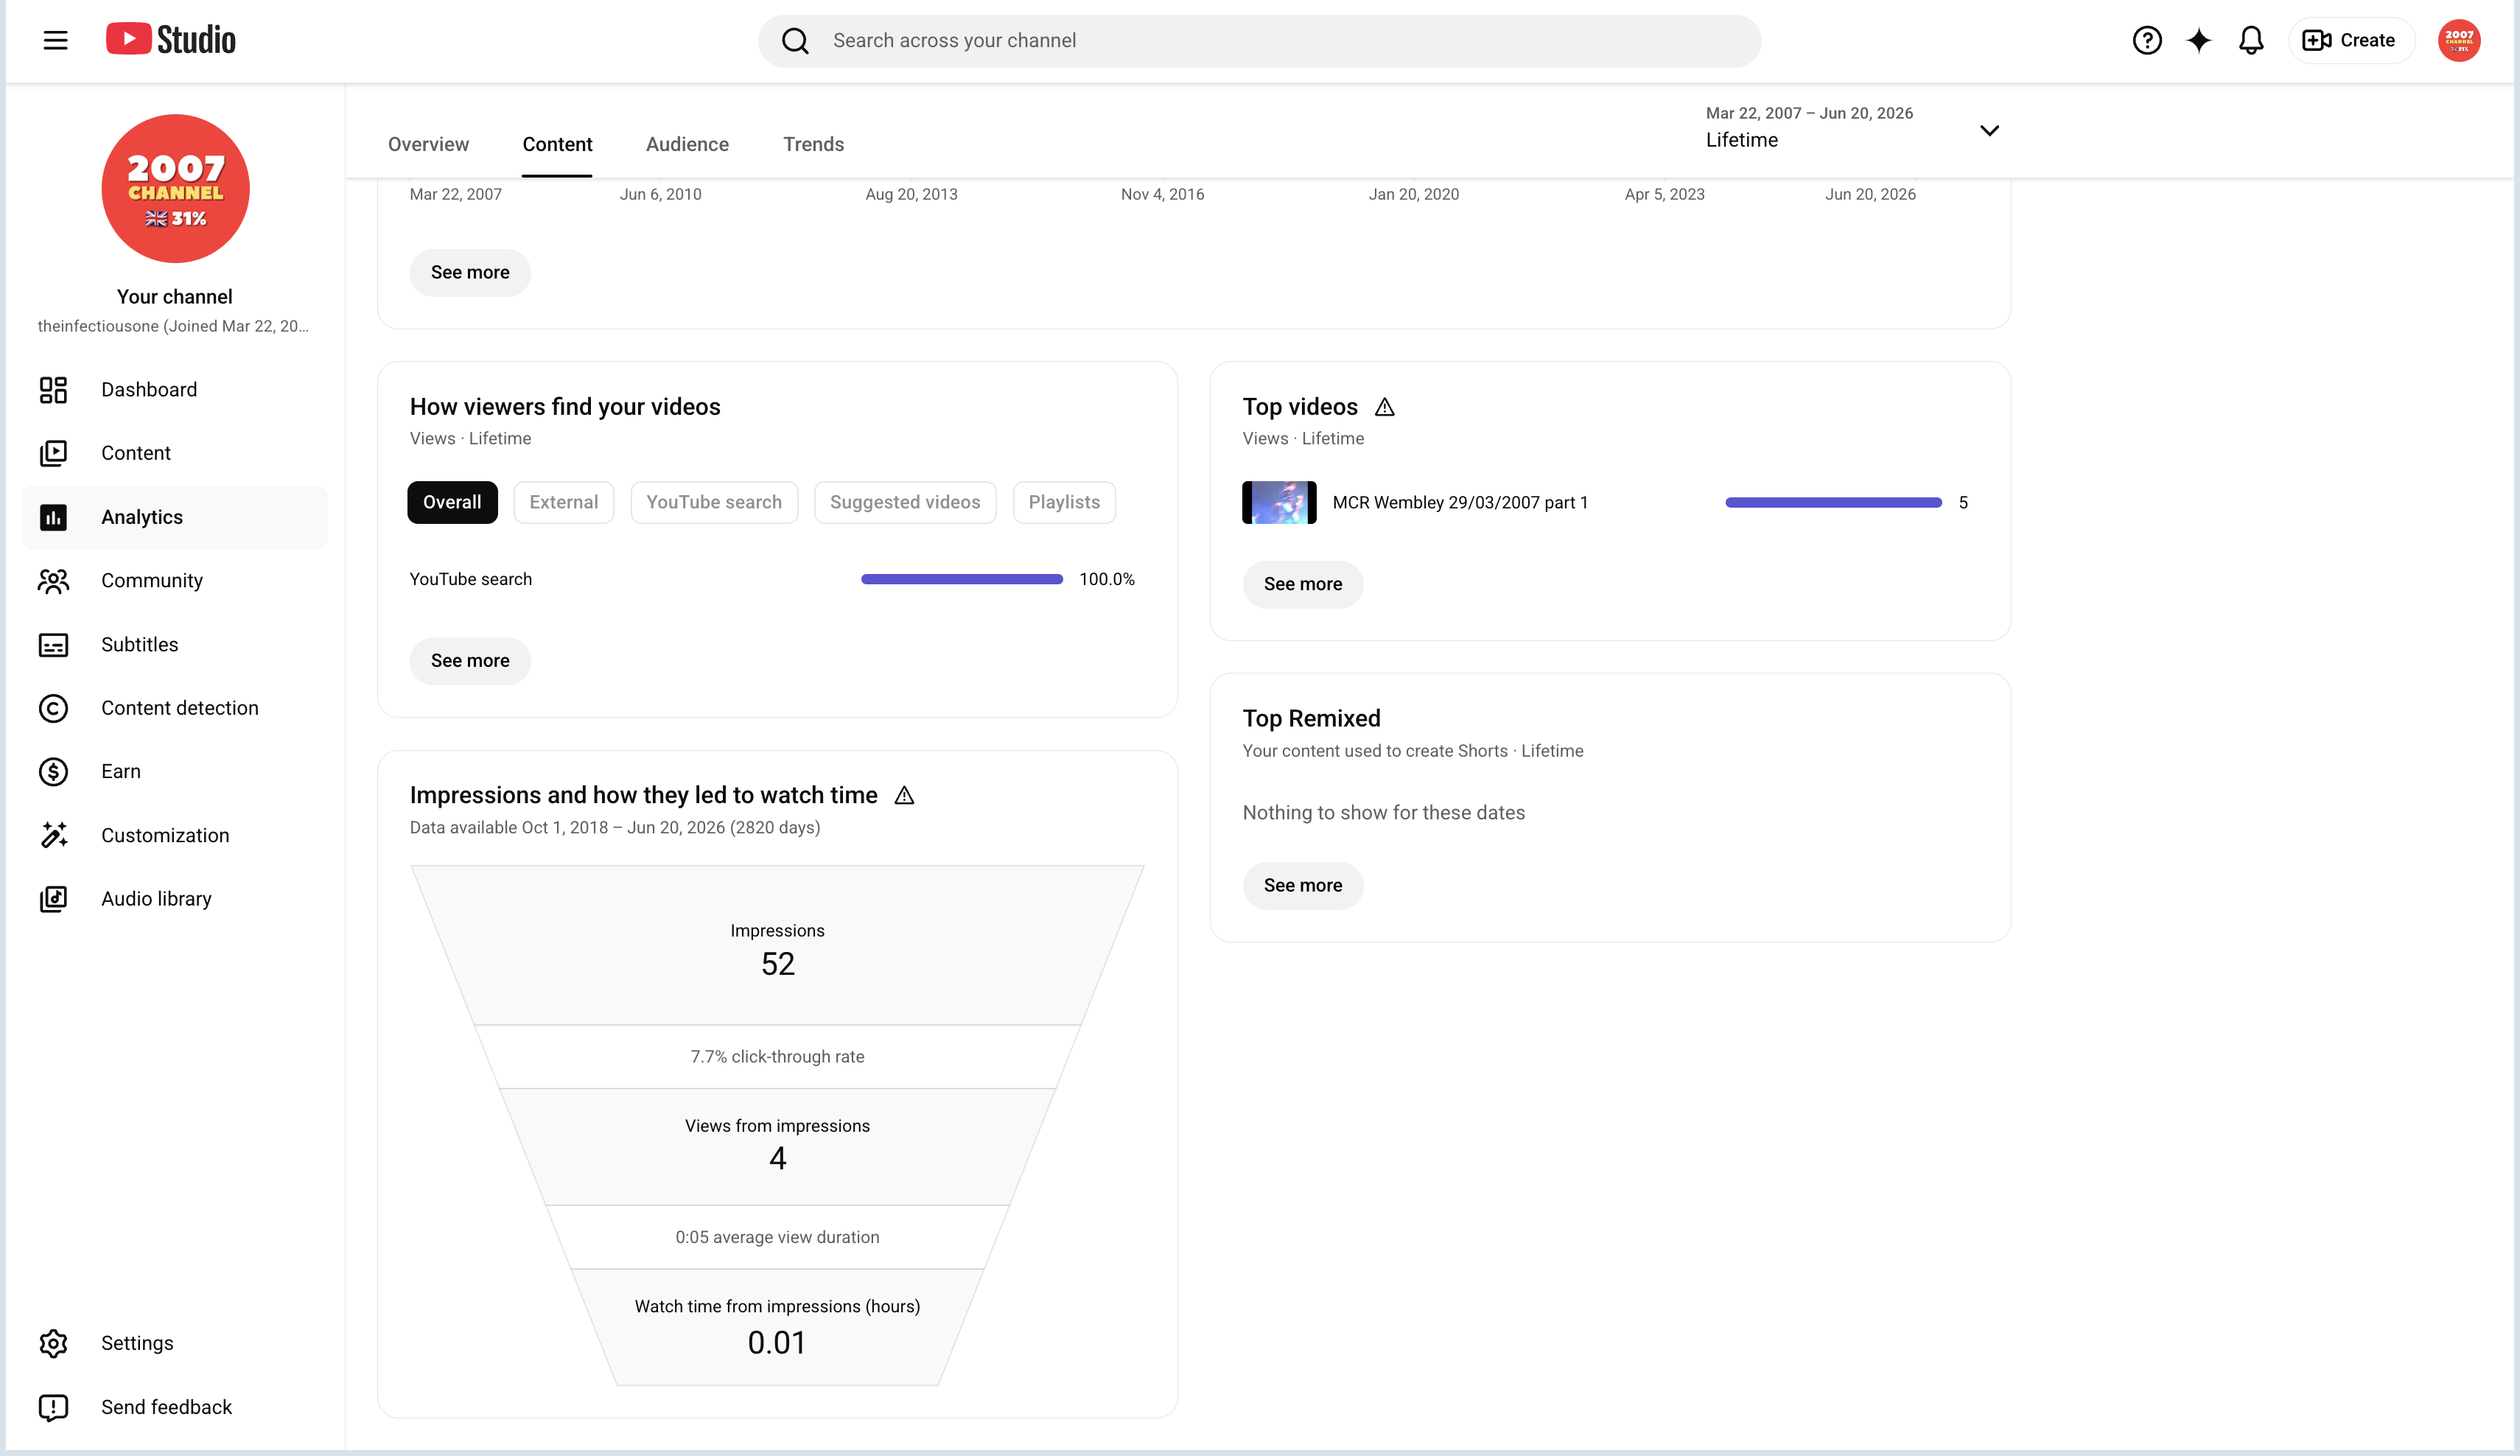Click the YouTube search 100.0% progress bar
Viewport: 2520px width, 1456px height.
pos(962,579)
